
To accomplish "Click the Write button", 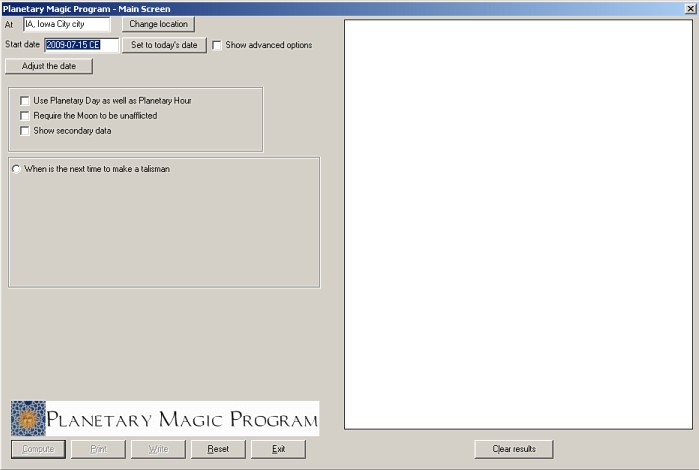I will (x=158, y=449).
